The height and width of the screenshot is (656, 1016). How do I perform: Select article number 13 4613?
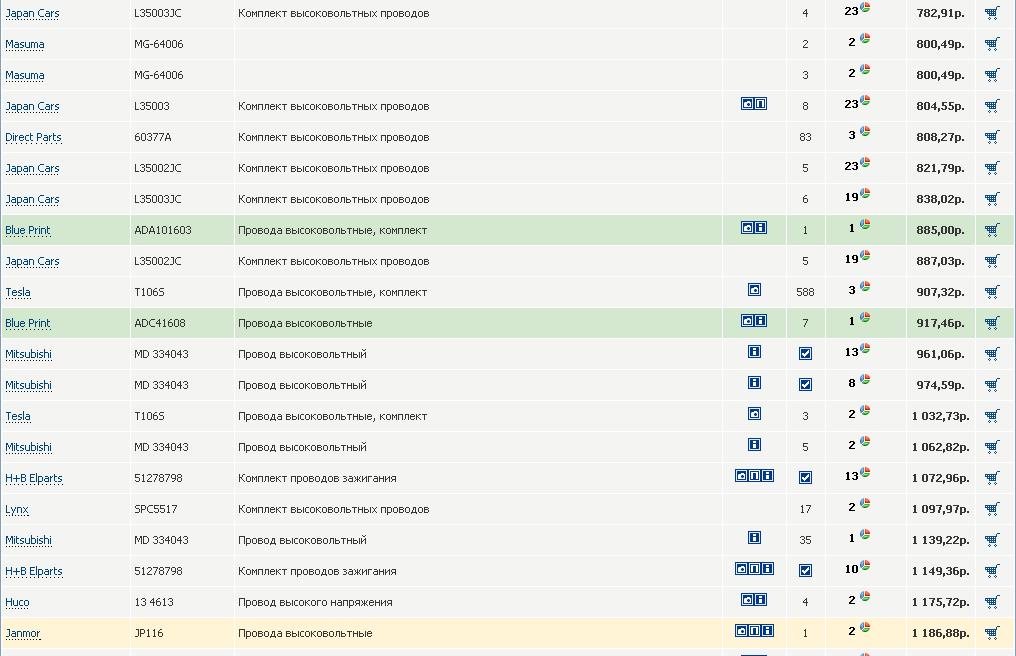tap(154, 602)
